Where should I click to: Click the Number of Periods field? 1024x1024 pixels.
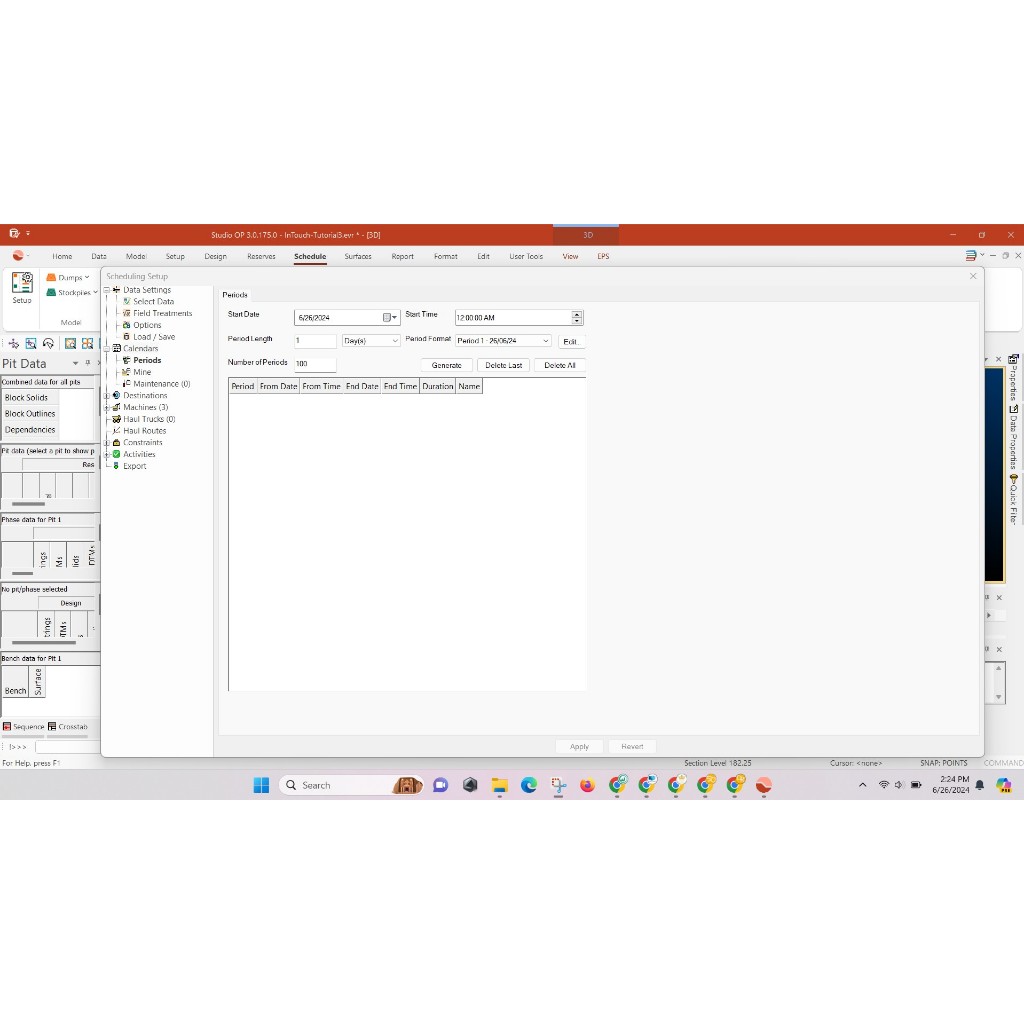pos(315,364)
